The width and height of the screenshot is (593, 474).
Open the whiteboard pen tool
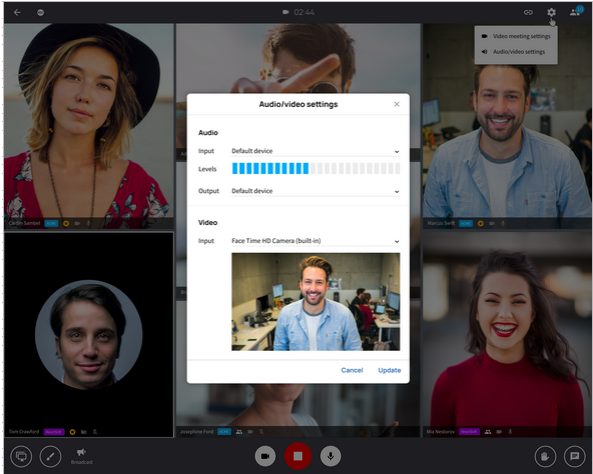point(50,456)
